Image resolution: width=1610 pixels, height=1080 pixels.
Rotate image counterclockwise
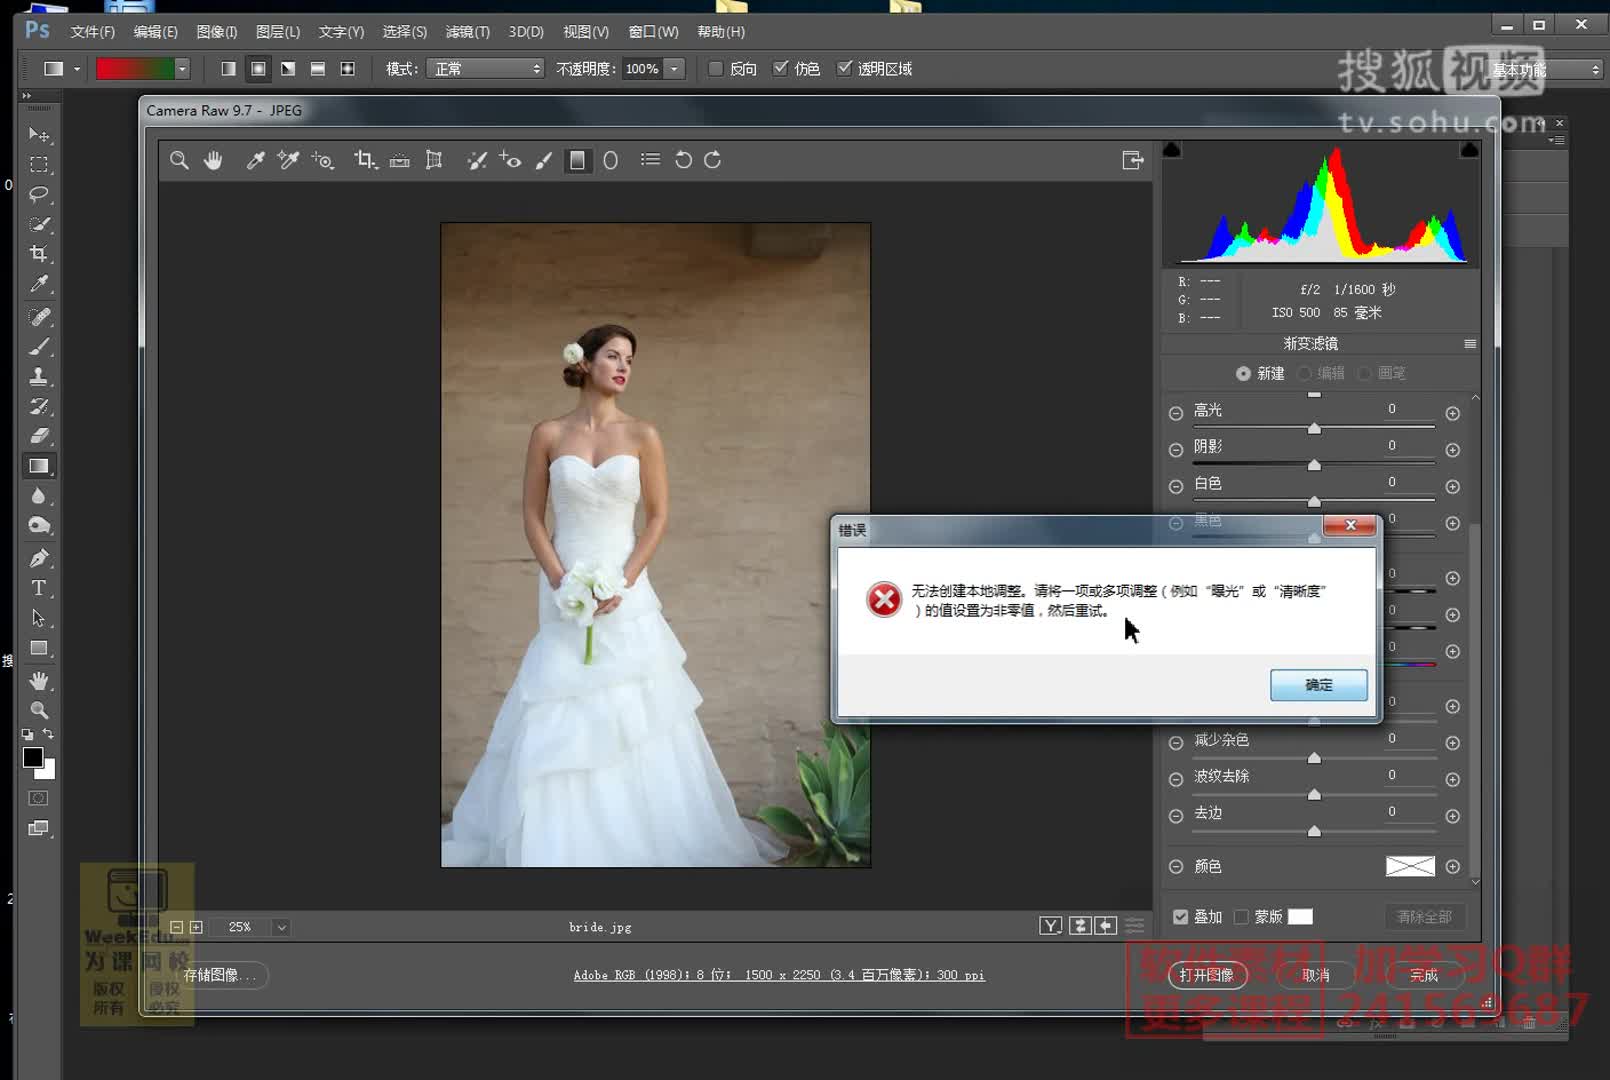[683, 160]
